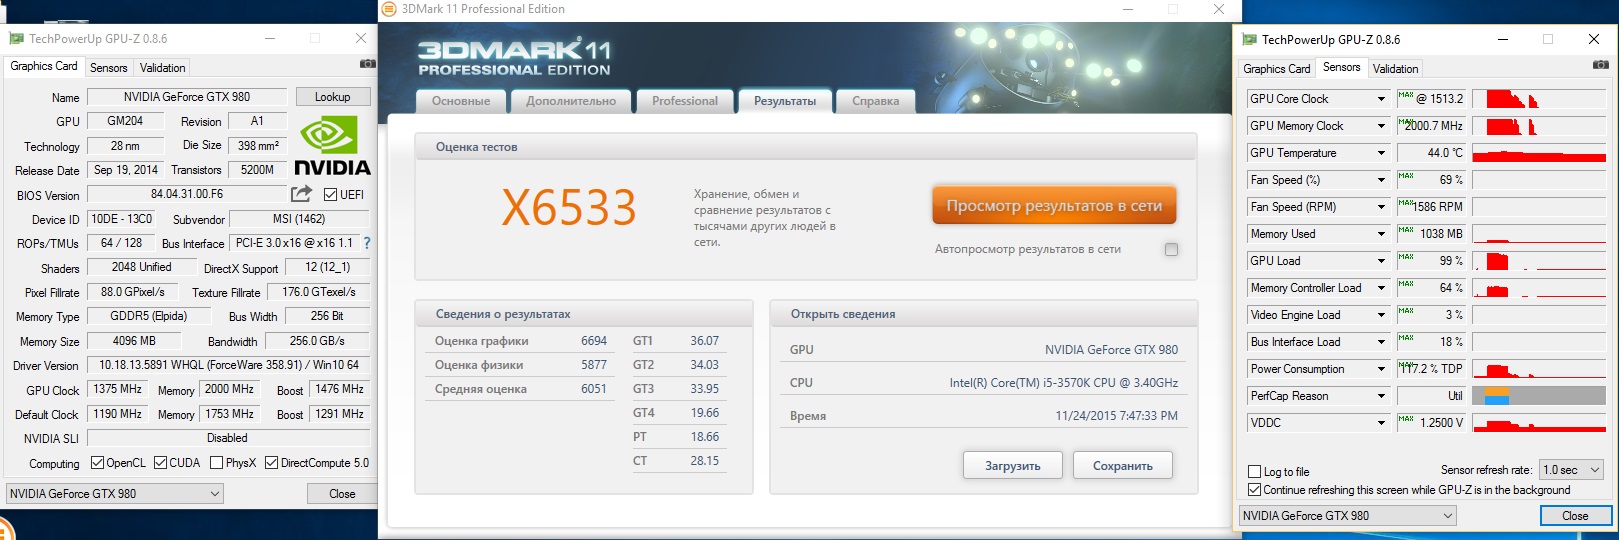Expand PerfCap Reason sensor dropdown
This screenshot has height=540, width=1619.
coord(1381,396)
